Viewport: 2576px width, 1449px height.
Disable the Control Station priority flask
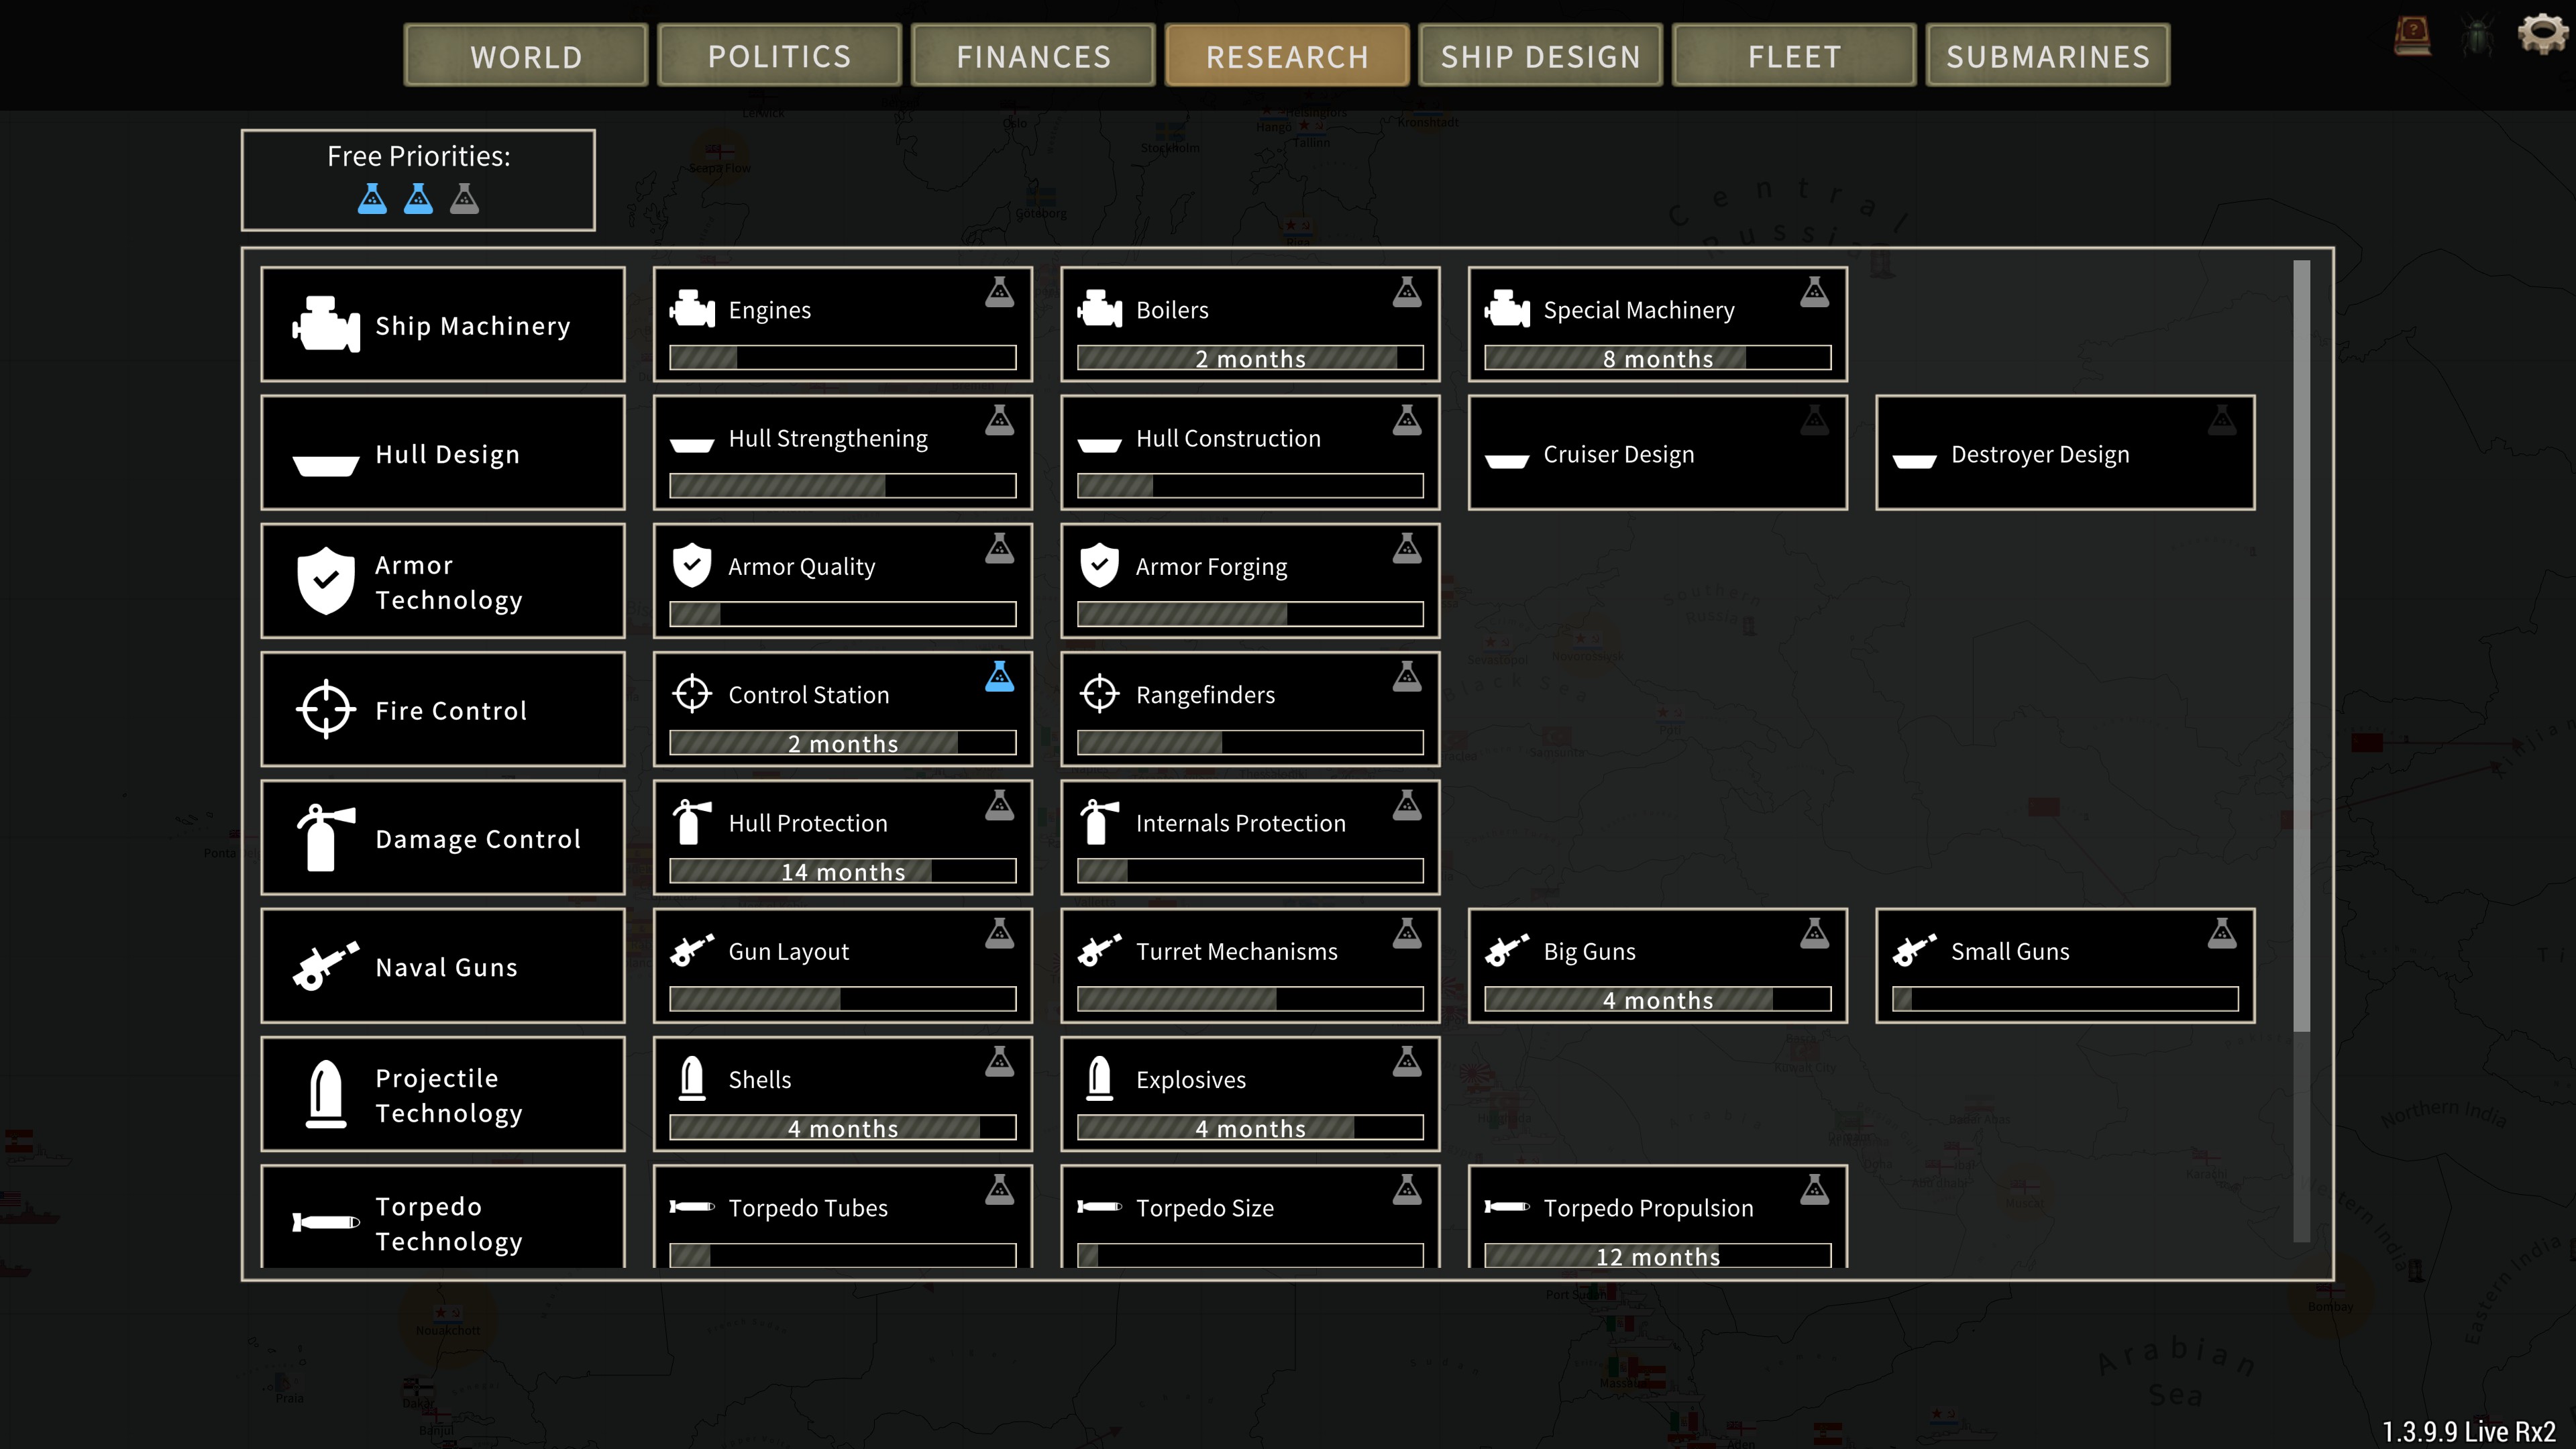point(999,677)
